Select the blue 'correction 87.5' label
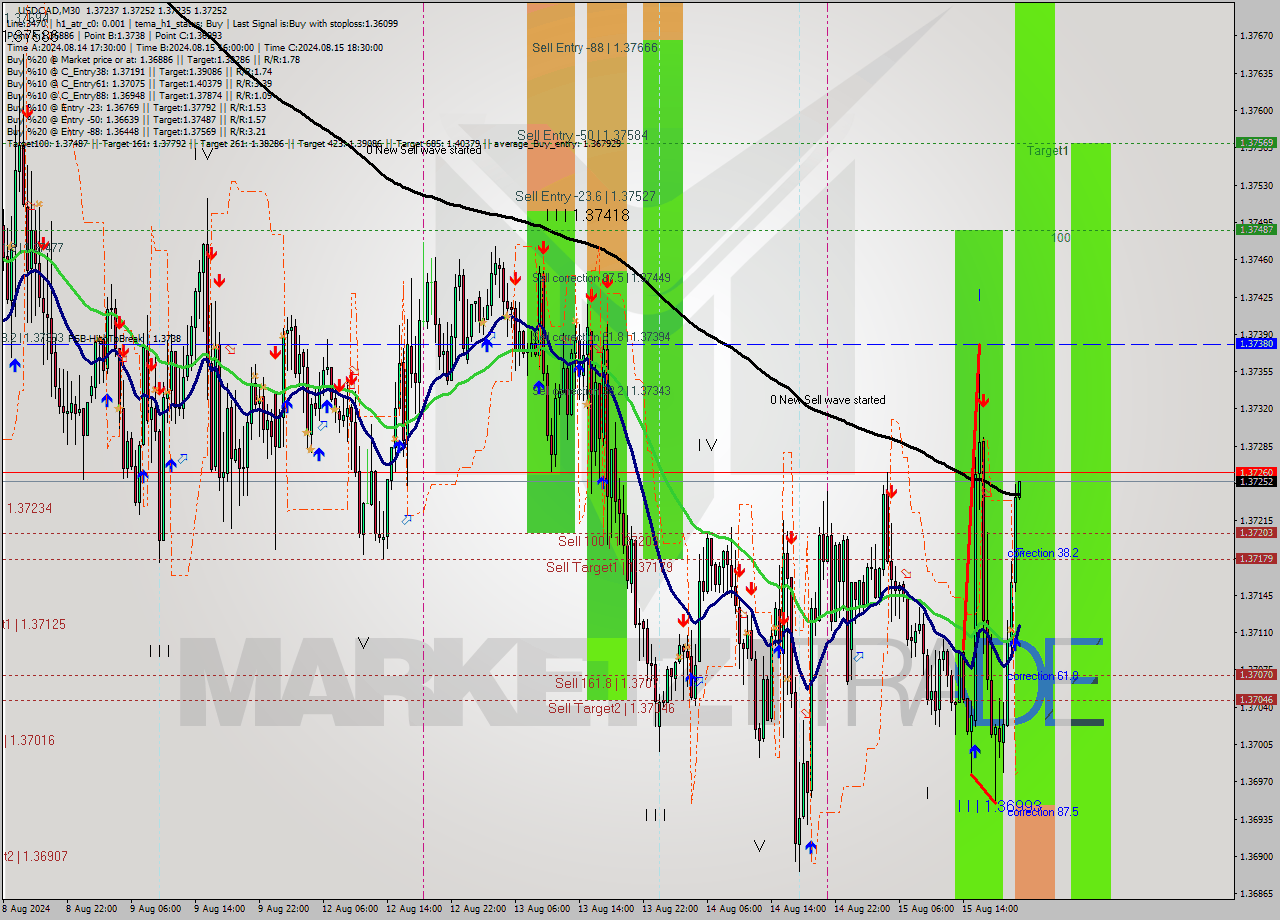 pyautogui.click(x=1042, y=812)
